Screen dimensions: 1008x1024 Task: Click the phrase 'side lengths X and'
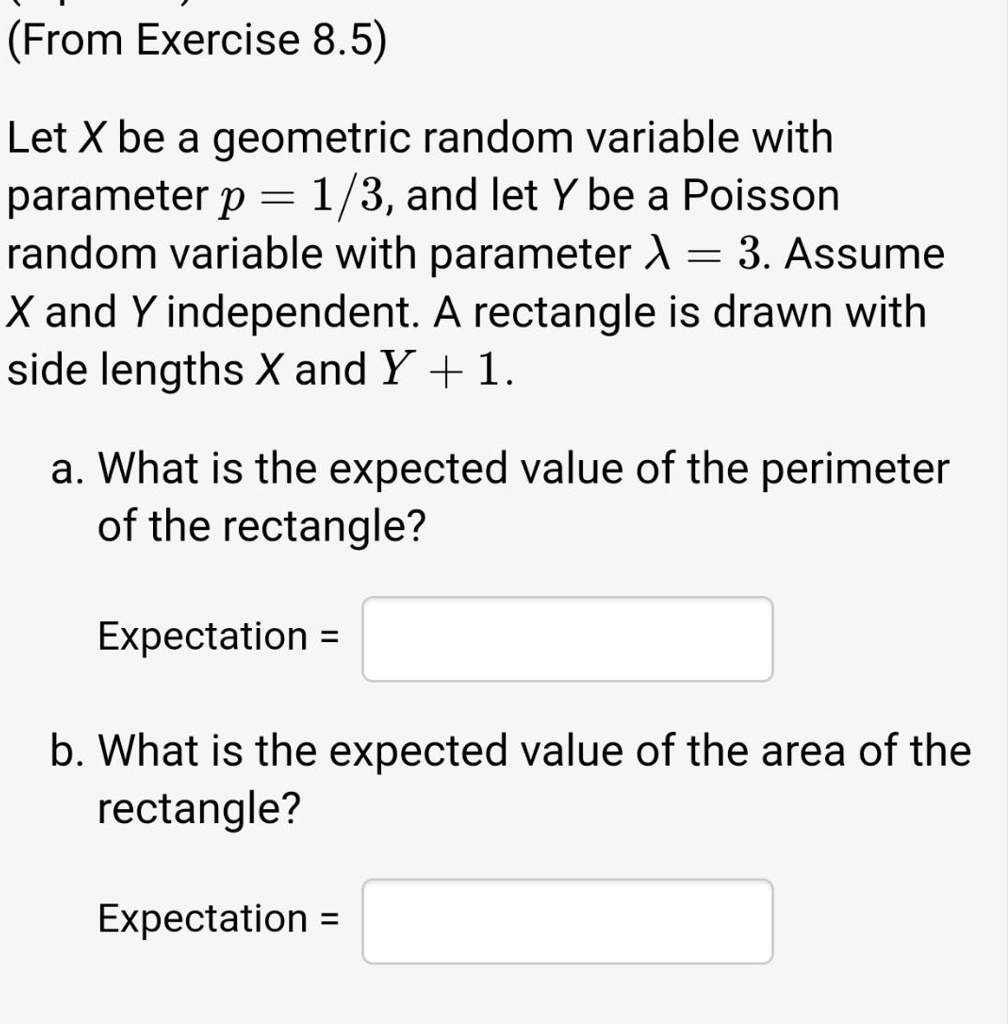(x=187, y=370)
